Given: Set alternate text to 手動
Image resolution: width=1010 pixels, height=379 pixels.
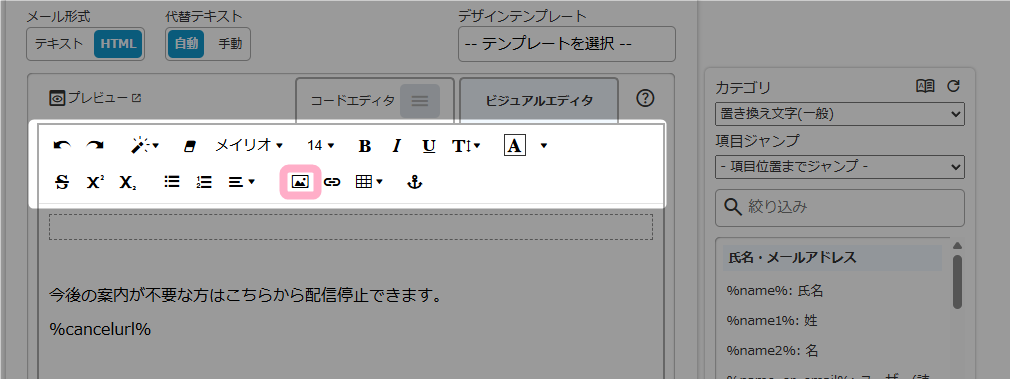Looking at the screenshot, I should (x=230, y=44).
